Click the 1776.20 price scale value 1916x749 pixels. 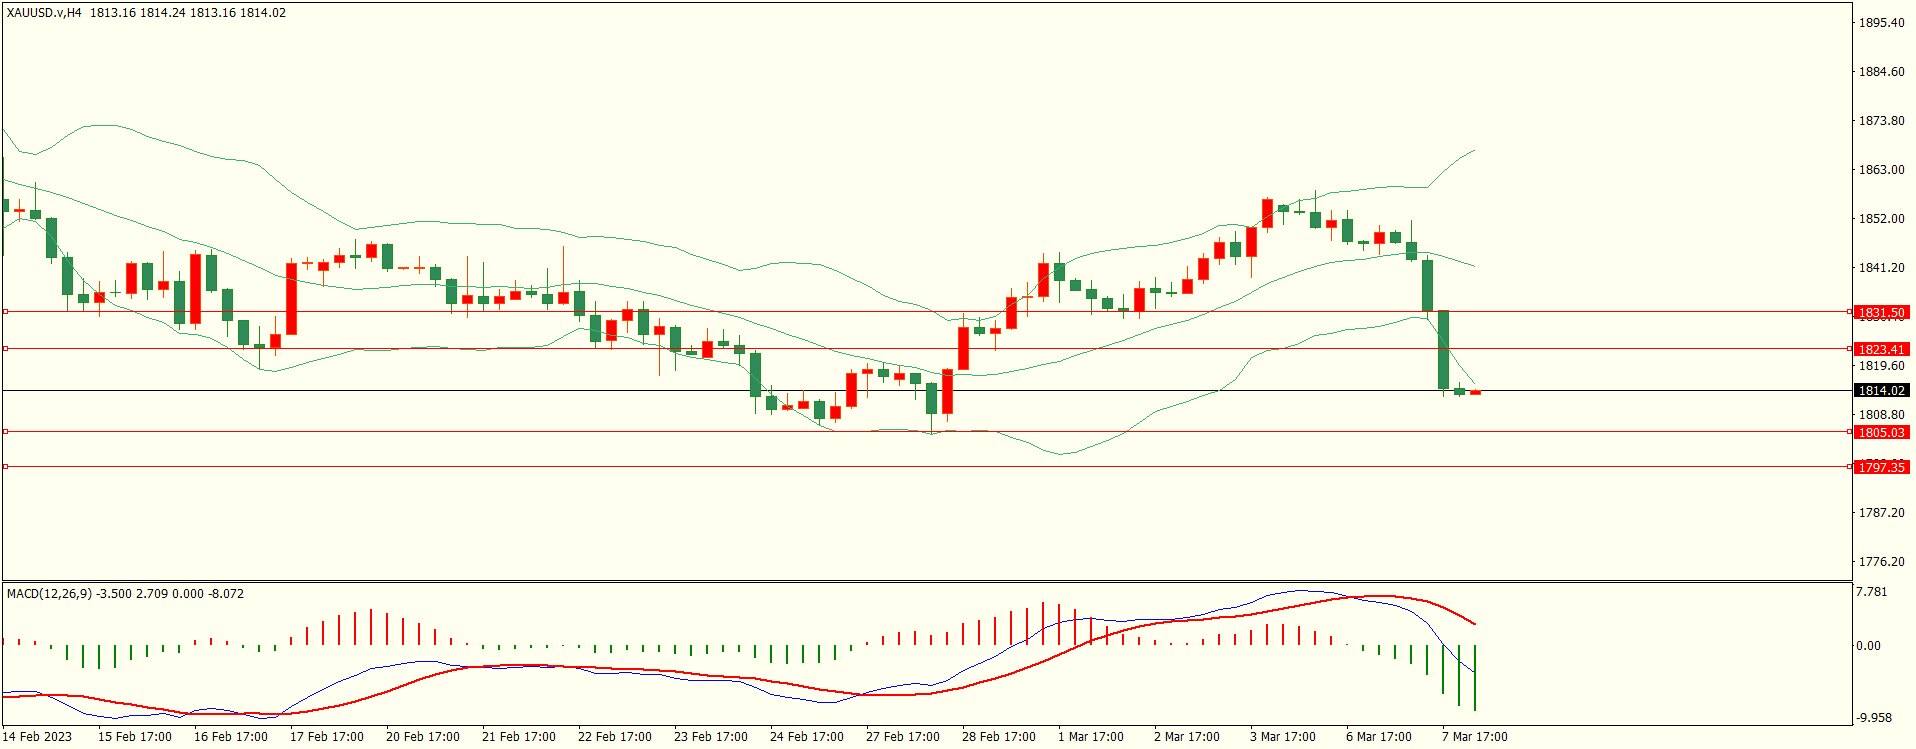[1880, 562]
